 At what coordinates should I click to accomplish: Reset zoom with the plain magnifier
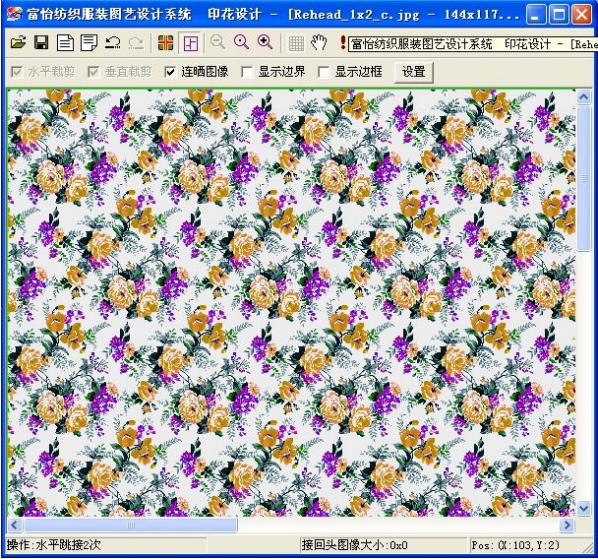tap(241, 42)
